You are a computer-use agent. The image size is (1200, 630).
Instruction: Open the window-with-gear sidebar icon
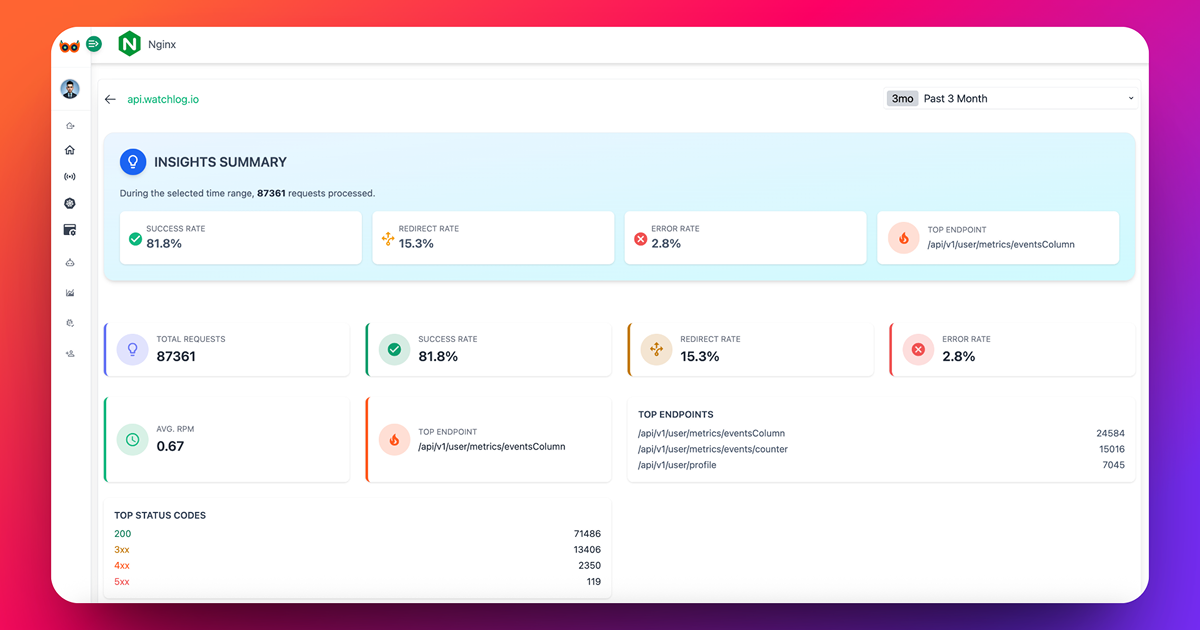click(70, 230)
